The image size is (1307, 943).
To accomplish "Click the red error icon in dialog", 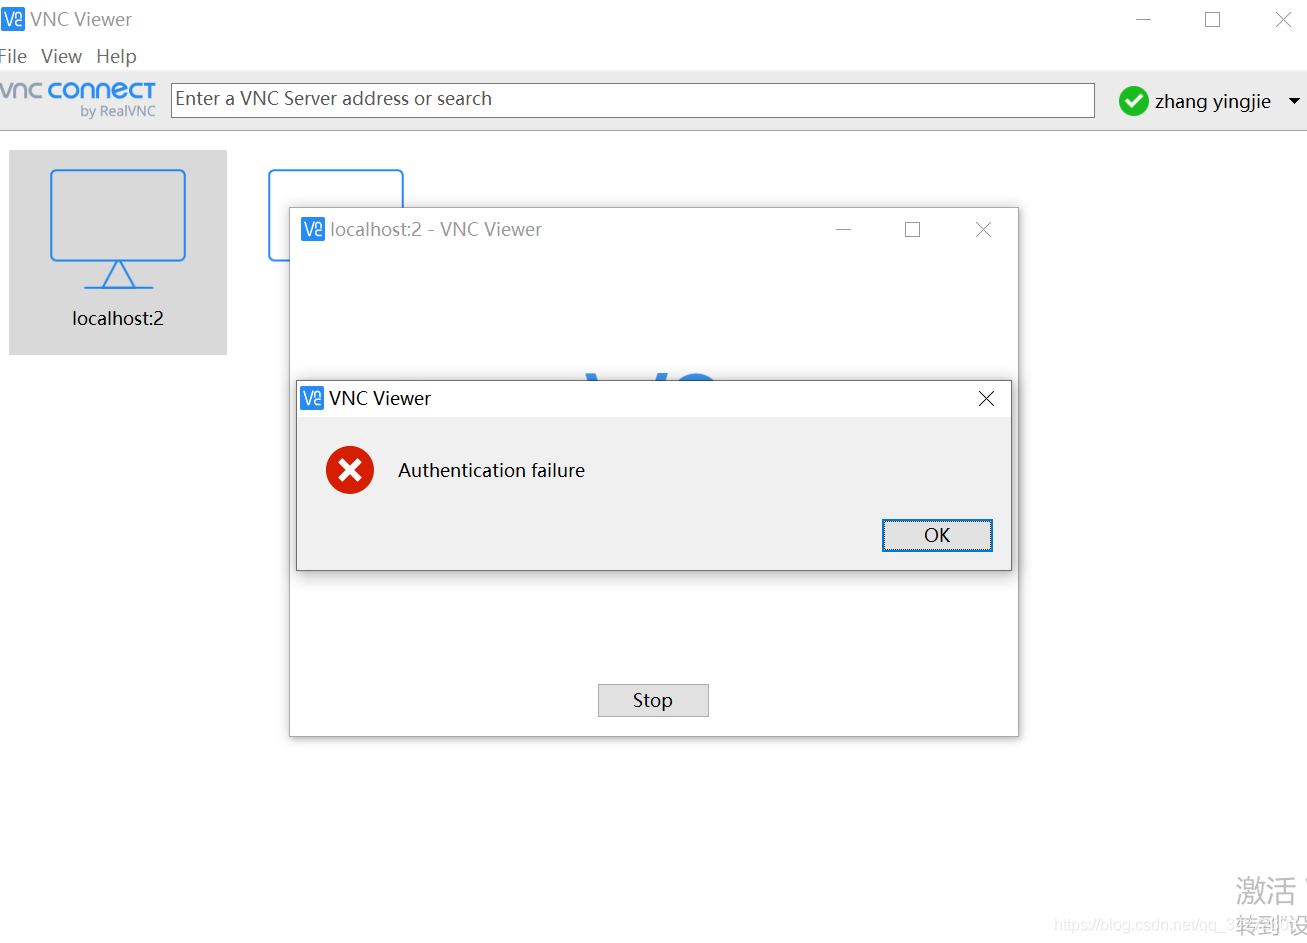I will [350, 470].
